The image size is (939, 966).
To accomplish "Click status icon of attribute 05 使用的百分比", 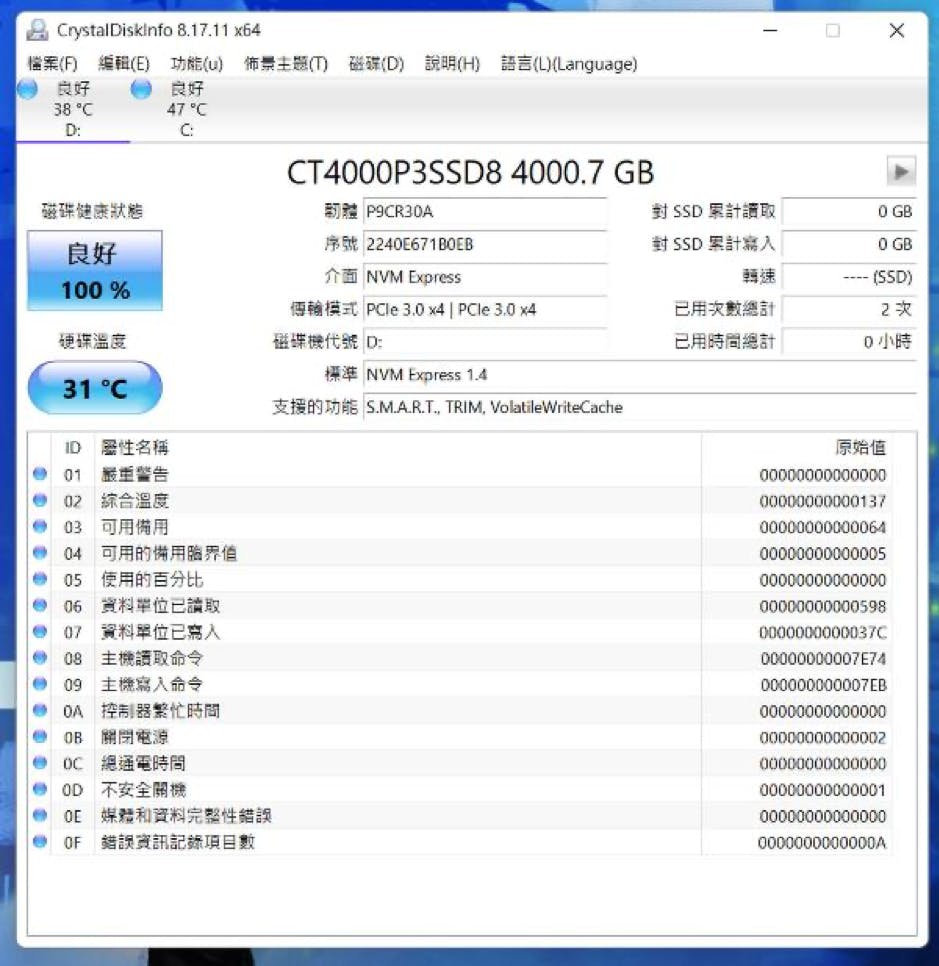I will coord(40,579).
